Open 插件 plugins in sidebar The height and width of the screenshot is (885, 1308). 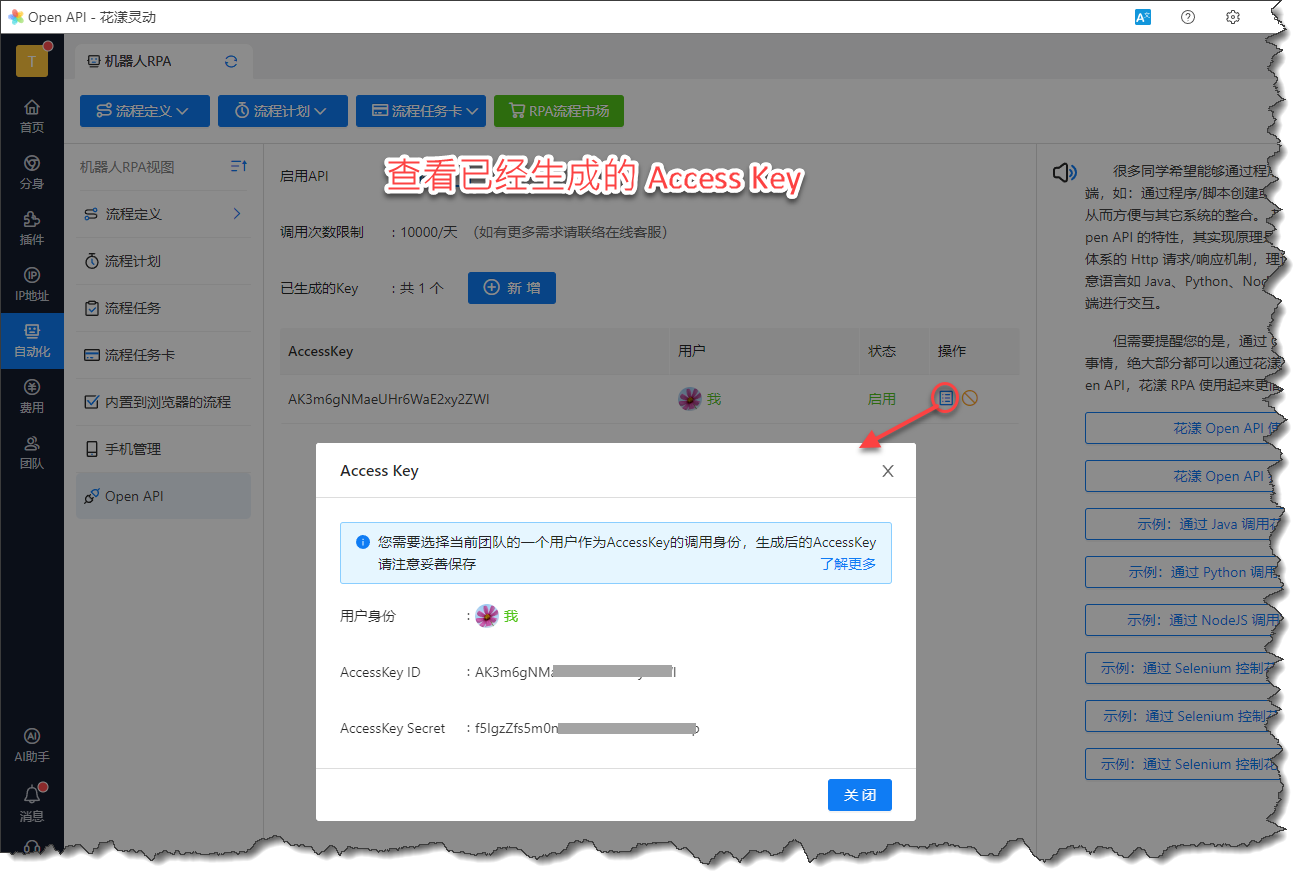32,228
